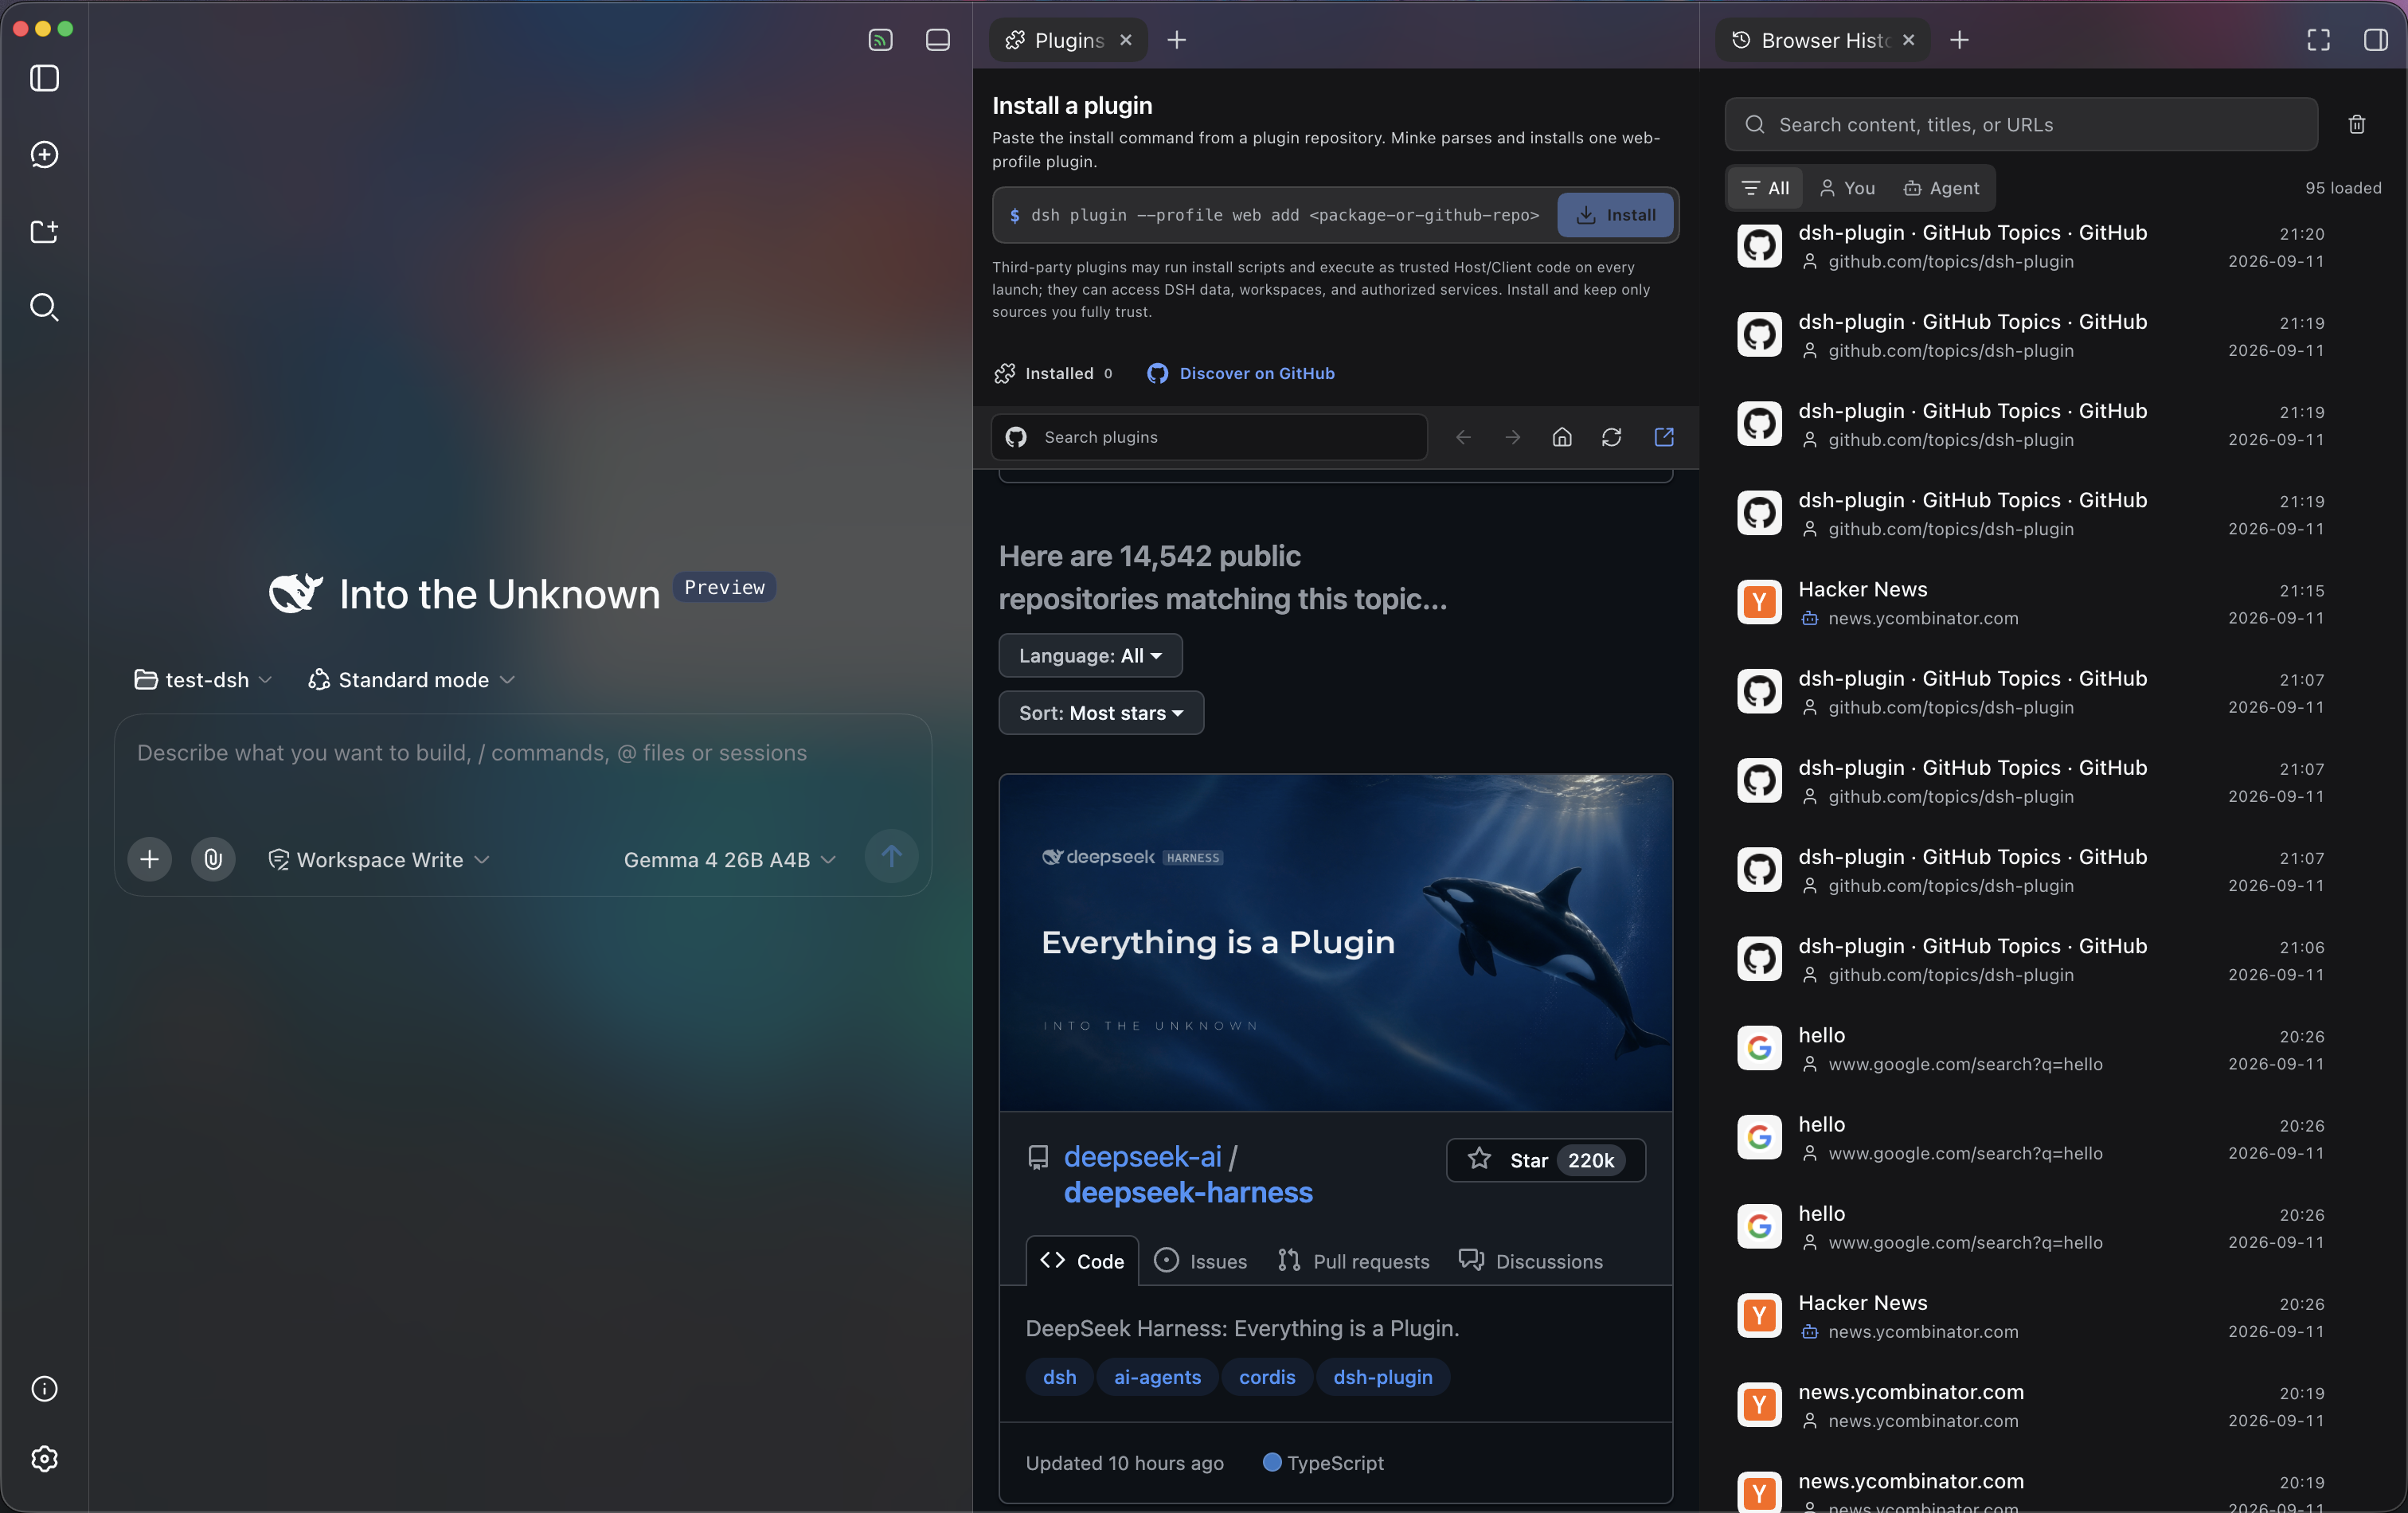Open Discover on GitHub link

[1241, 373]
